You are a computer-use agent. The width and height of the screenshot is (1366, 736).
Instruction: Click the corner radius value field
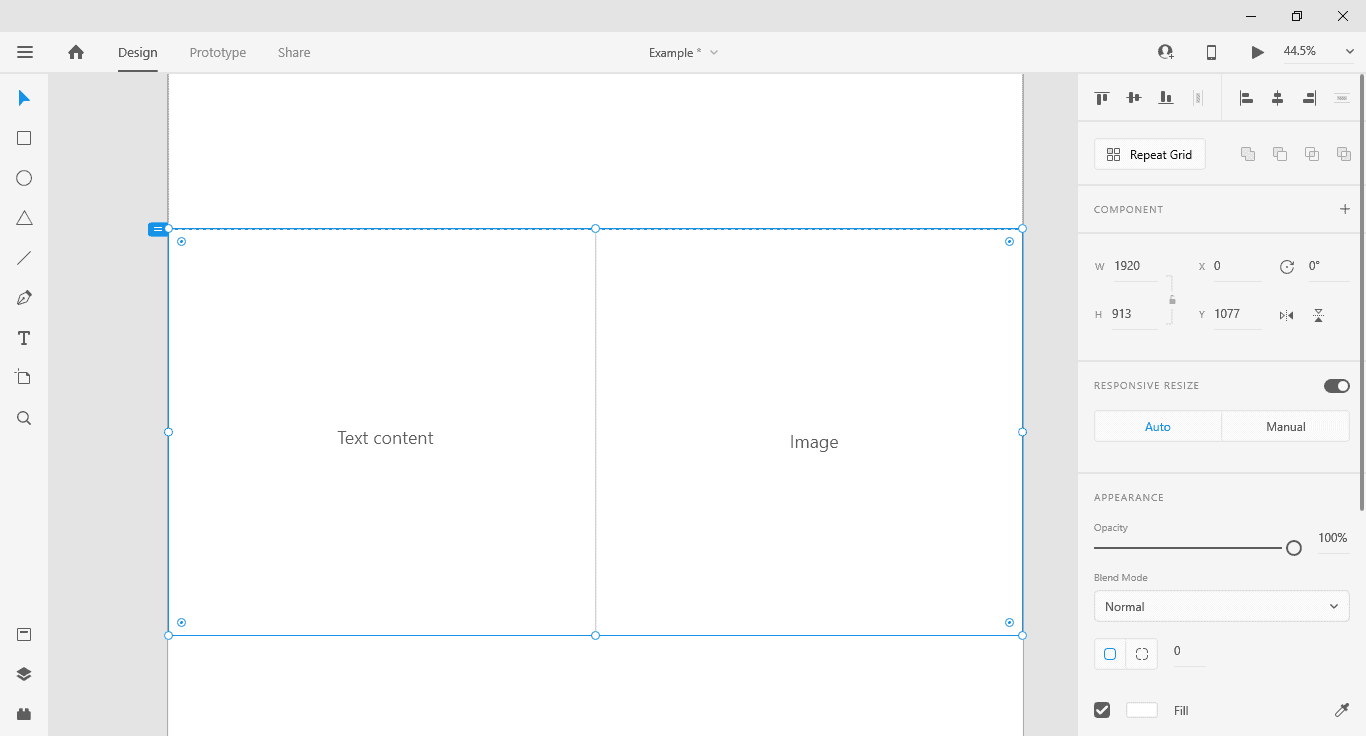(1188, 651)
